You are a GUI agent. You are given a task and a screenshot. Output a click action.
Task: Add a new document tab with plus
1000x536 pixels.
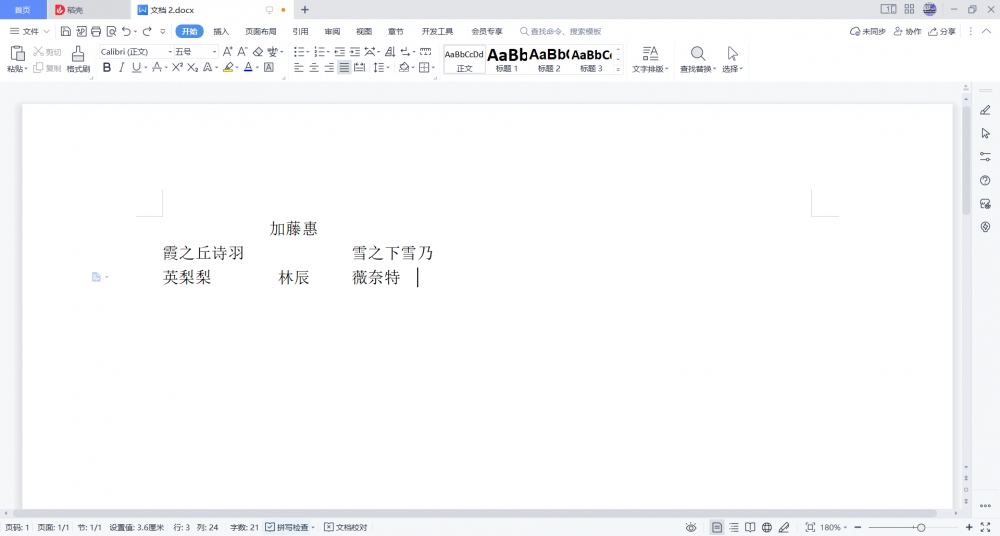tap(305, 10)
